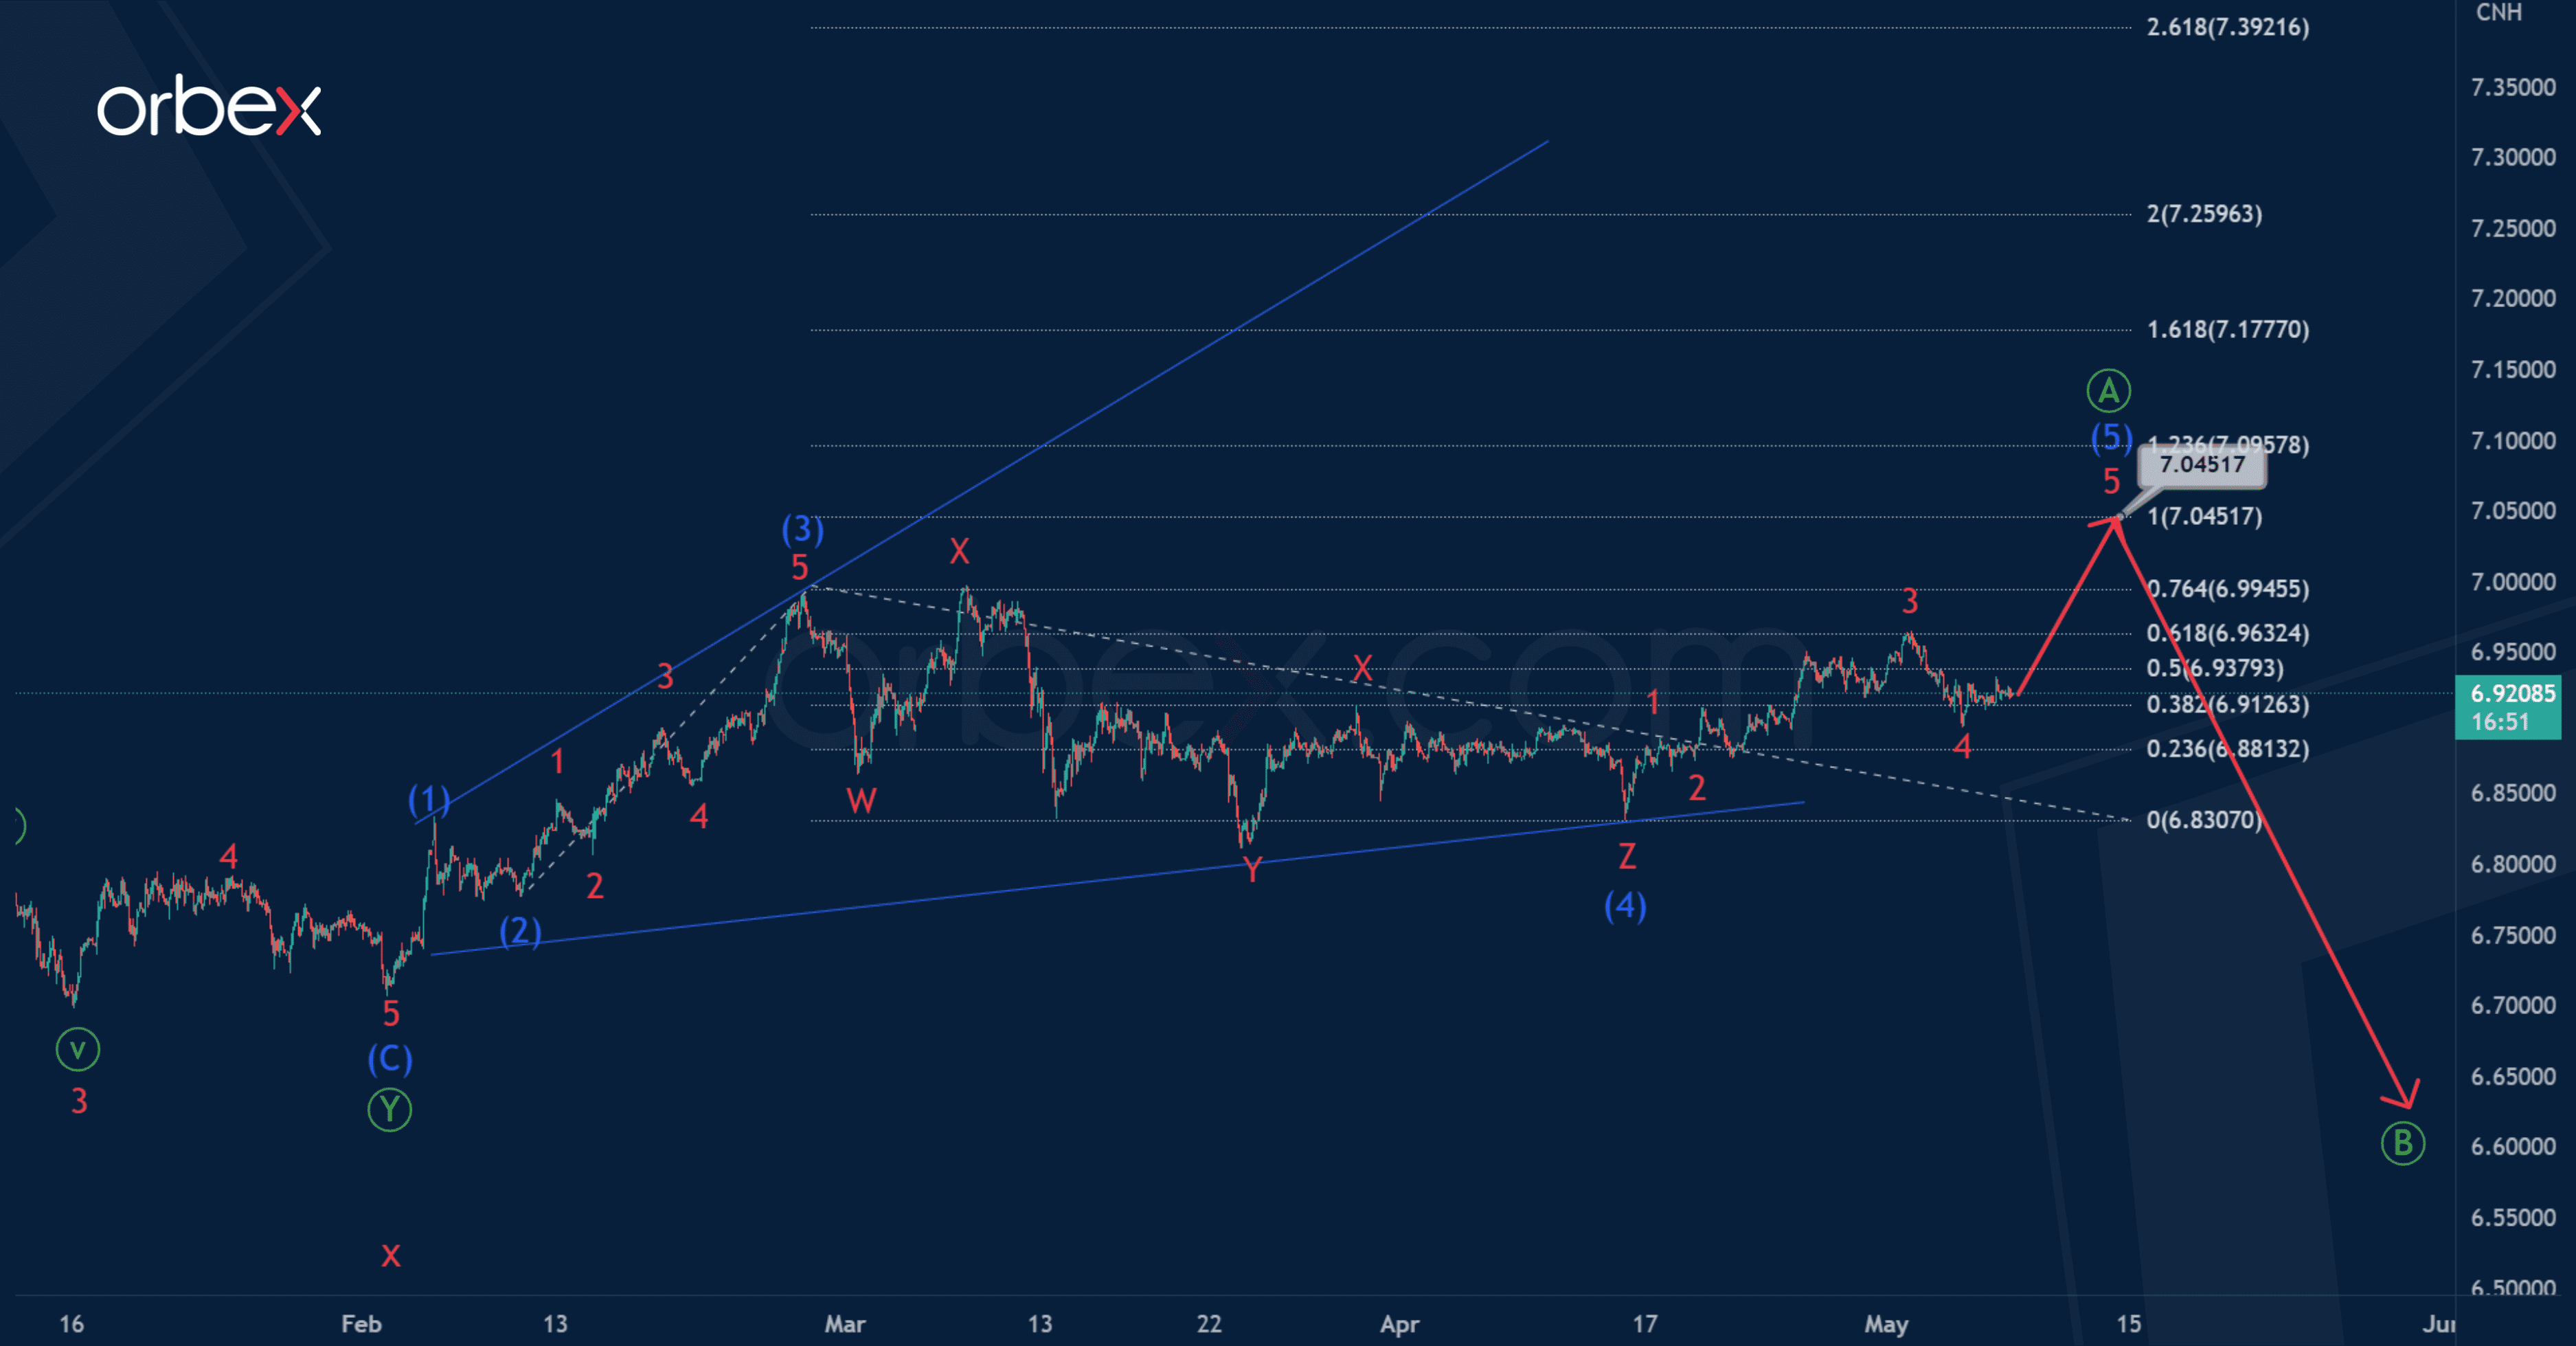
Task: Select the green circled Y wave label
Action: [389, 1110]
